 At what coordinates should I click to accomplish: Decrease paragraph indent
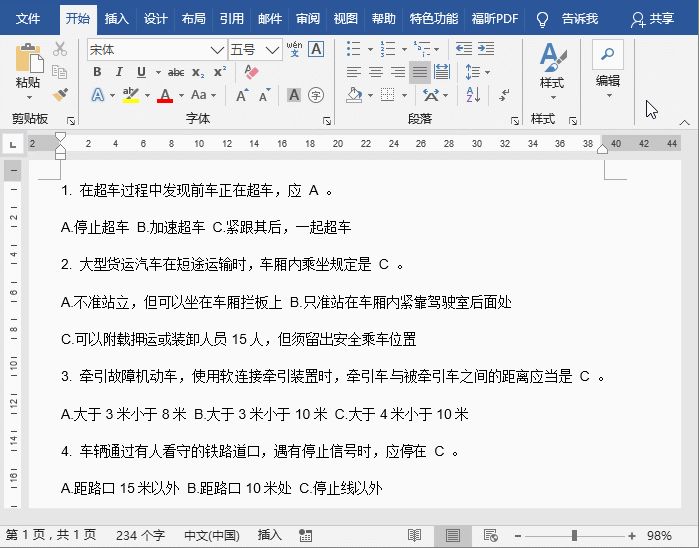[464, 49]
